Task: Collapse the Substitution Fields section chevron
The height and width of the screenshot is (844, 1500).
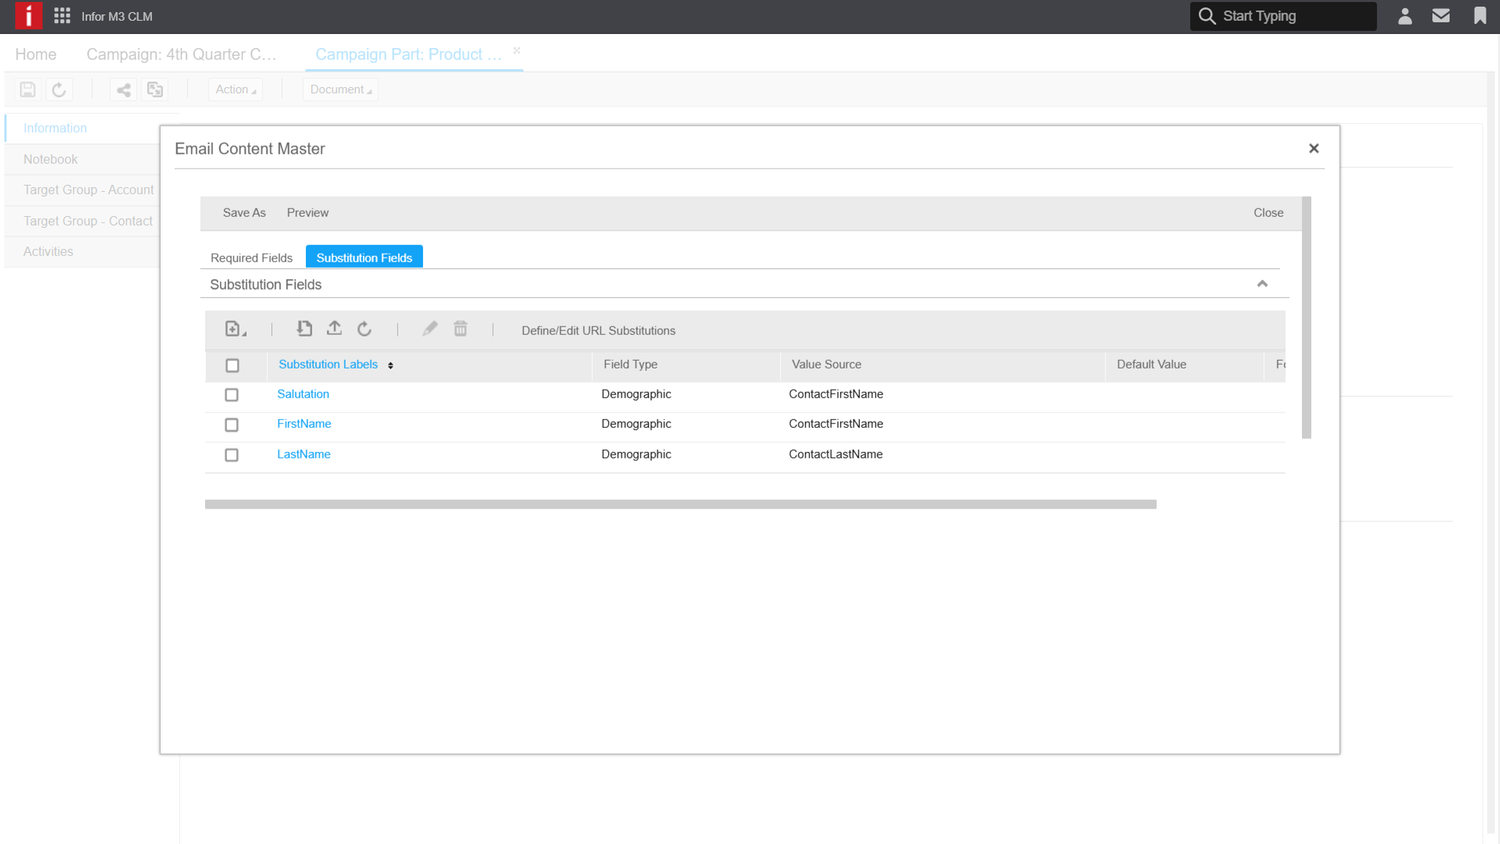Action: tap(1262, 284)
